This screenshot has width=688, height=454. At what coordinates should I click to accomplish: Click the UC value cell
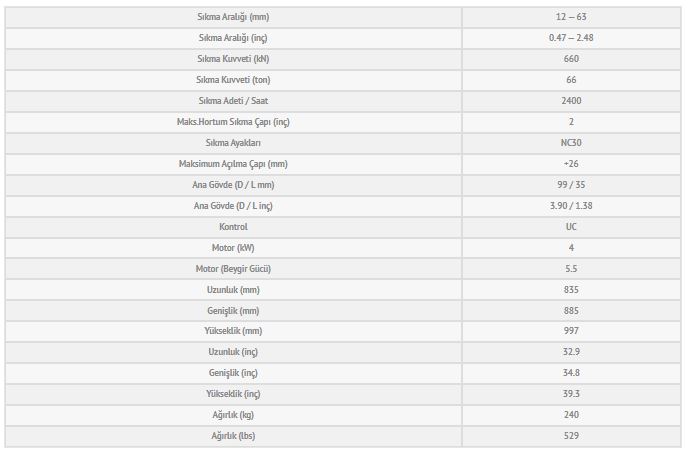(x=571, y=227)
